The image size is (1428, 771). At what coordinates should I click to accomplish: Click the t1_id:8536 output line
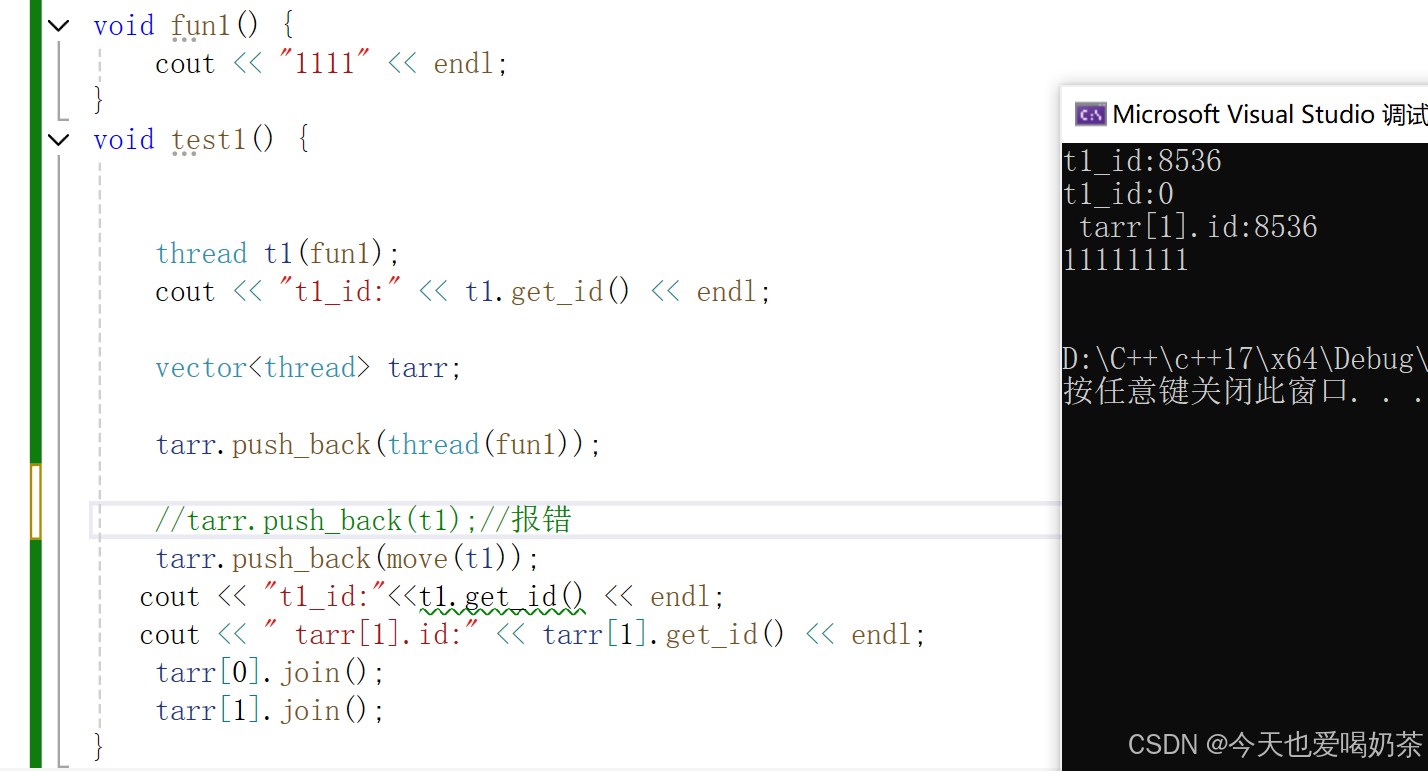(1142, 160)
